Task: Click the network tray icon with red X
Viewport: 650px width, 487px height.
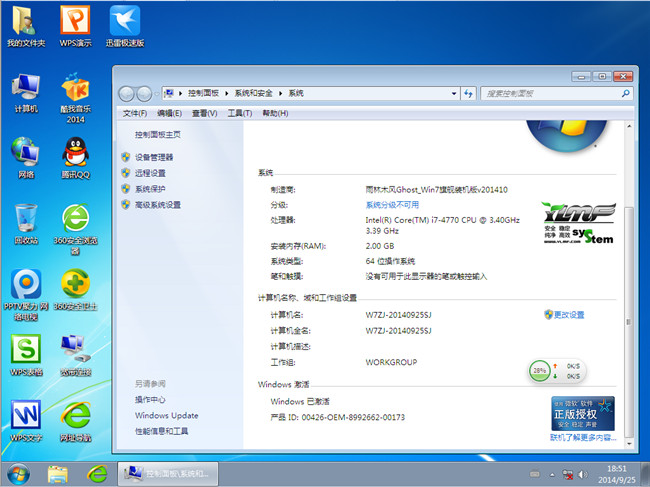Action: click(x=568, y=474)
